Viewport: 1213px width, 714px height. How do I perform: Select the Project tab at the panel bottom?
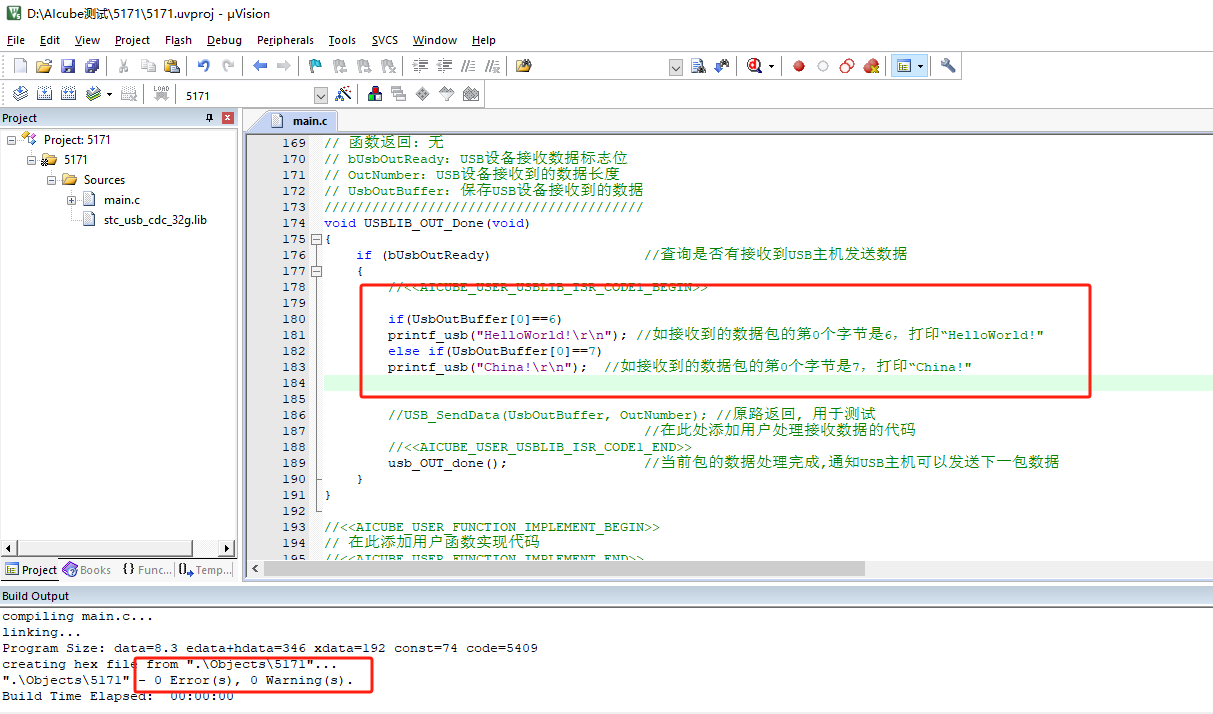(x=31, y=570)
